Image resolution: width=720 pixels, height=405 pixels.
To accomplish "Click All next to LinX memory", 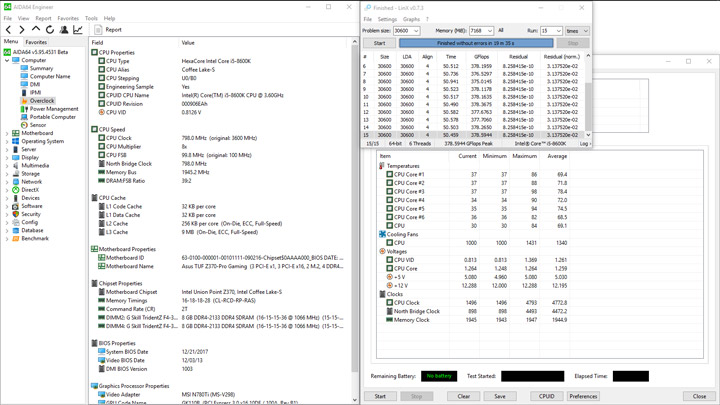I will pyautogui.click(x=501, y=30).
